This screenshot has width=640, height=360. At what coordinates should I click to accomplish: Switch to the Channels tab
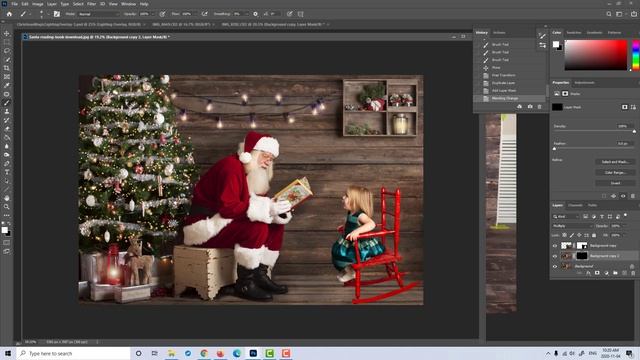pyautogui.click(x=576, y=205)
